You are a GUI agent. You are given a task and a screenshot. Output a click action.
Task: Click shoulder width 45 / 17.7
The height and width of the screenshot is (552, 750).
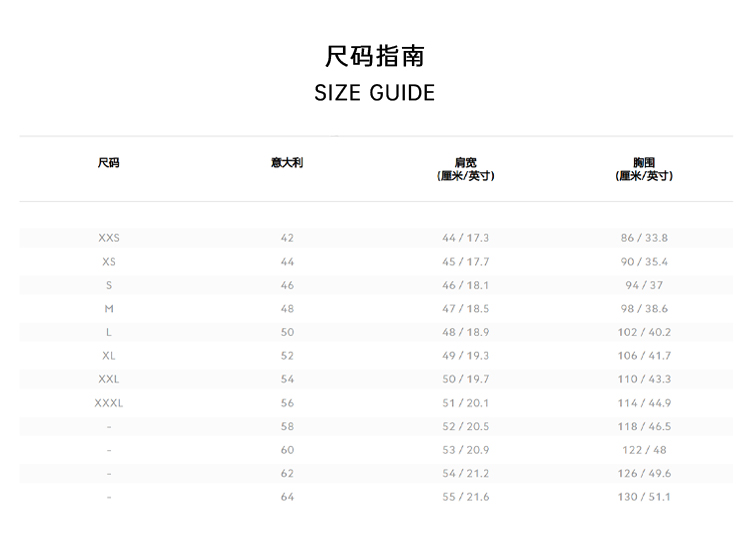point(465,262)
